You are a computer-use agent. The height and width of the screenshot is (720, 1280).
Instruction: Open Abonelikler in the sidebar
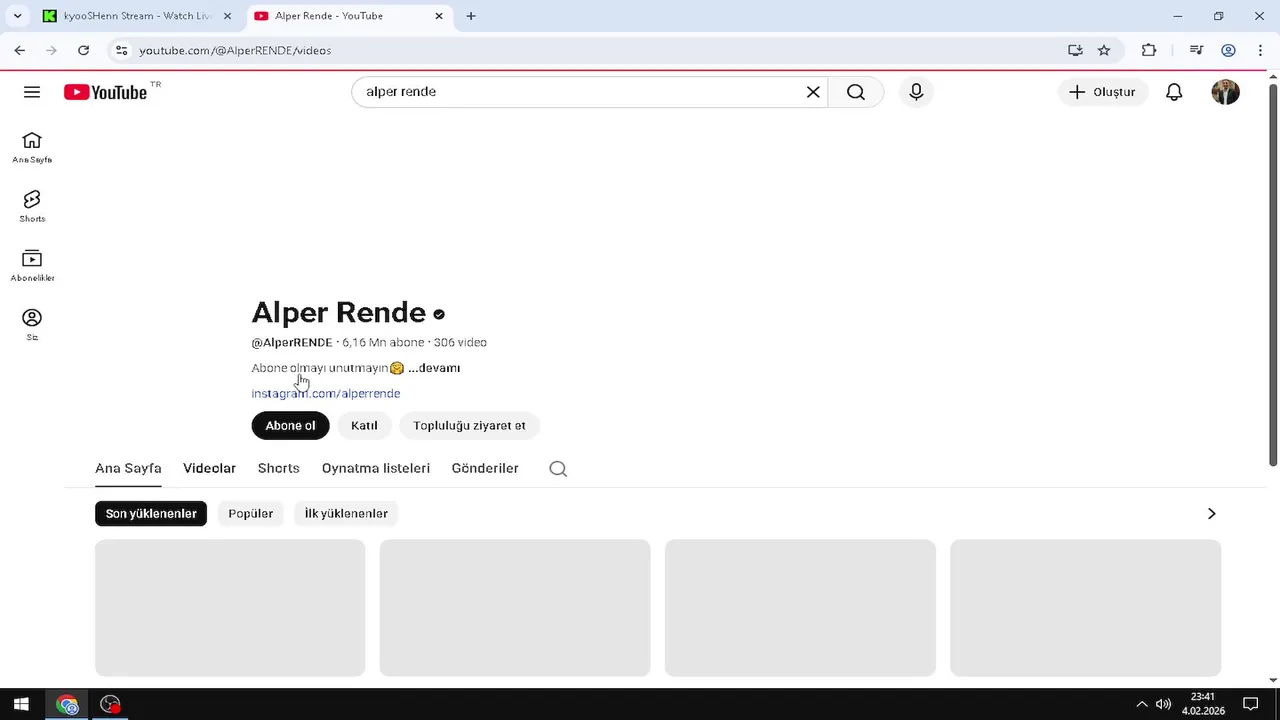pos(32,265)
